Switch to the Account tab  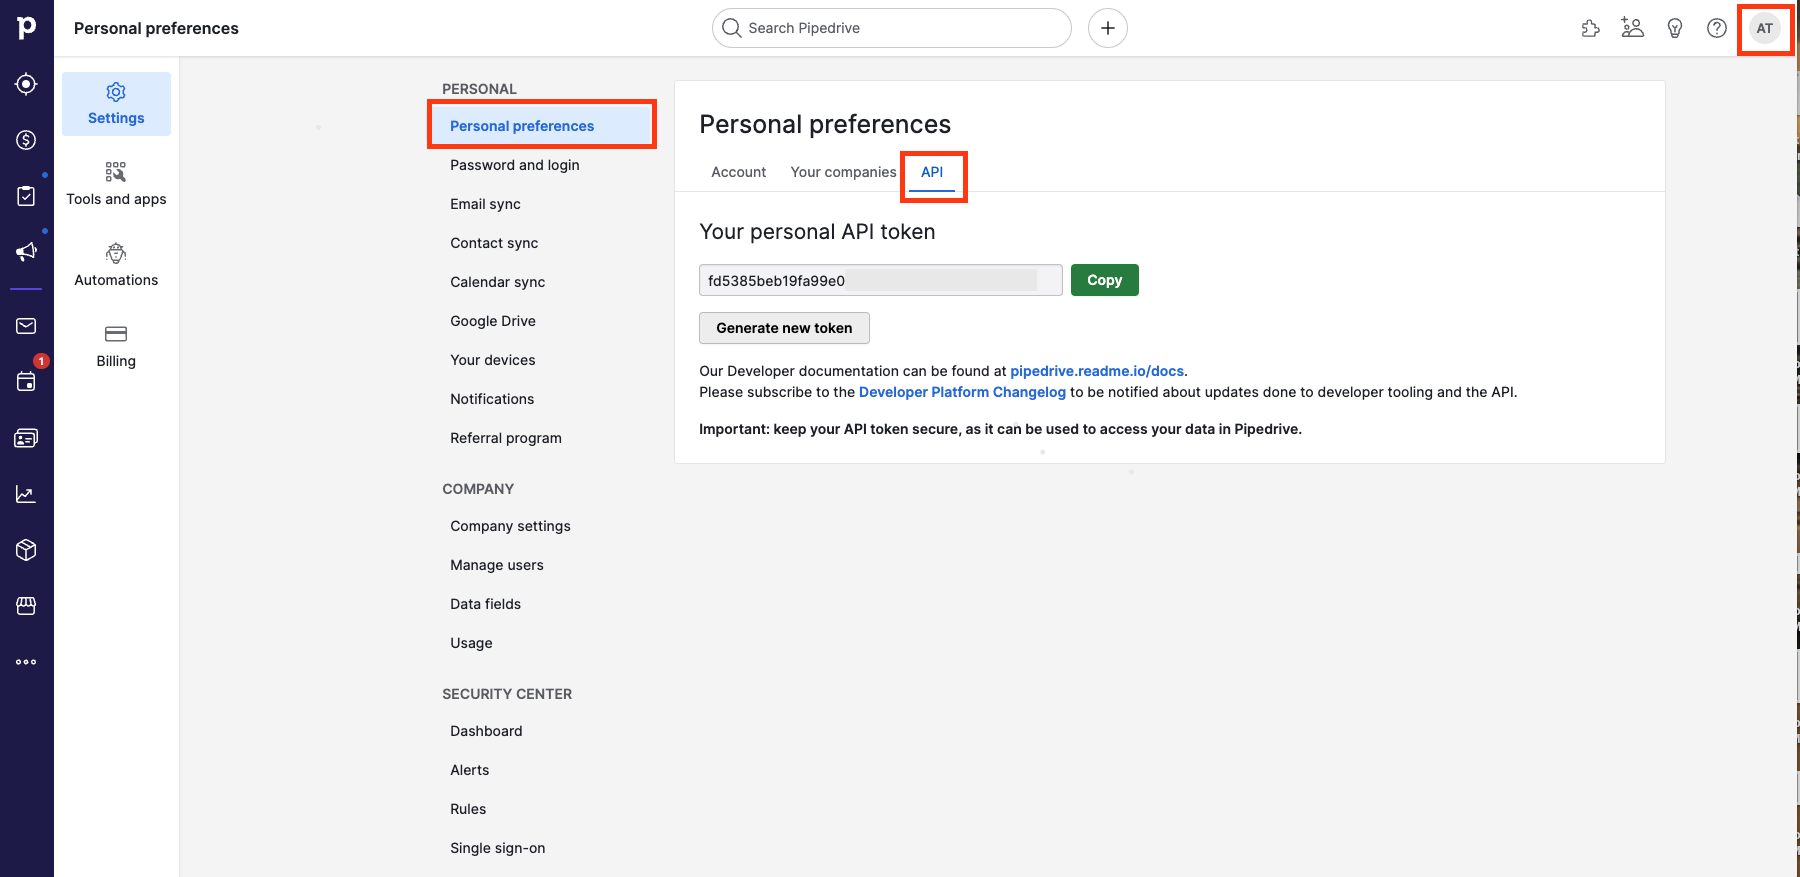(739, 172)
